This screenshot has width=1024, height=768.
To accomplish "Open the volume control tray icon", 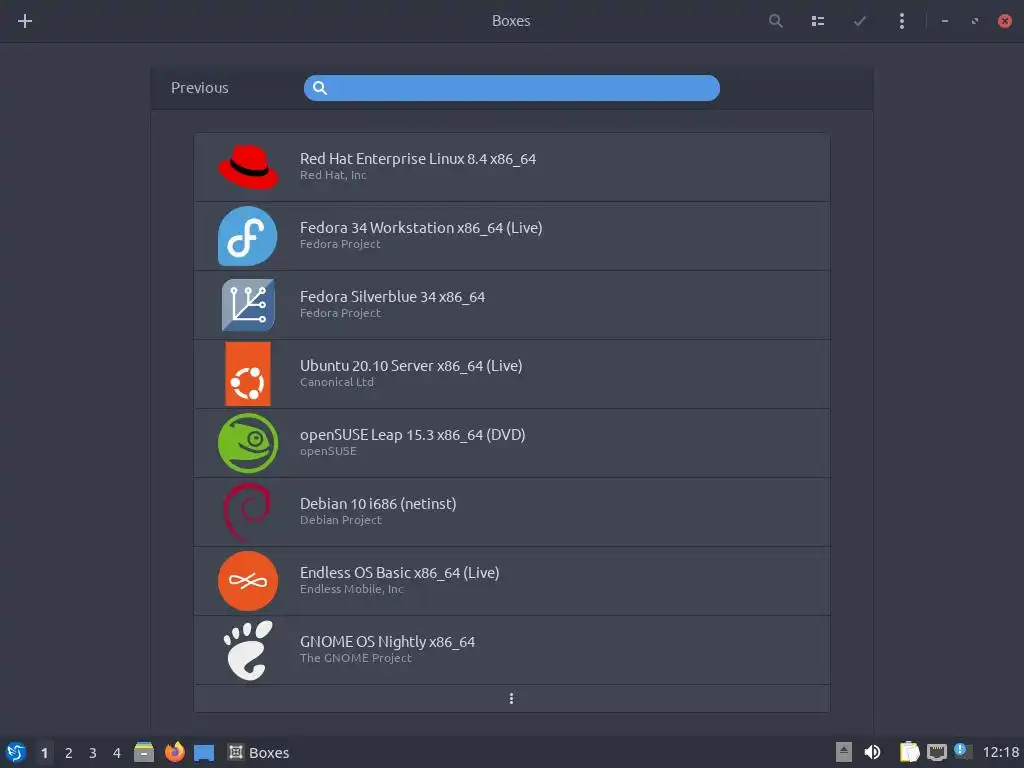I will coord(872,752).
